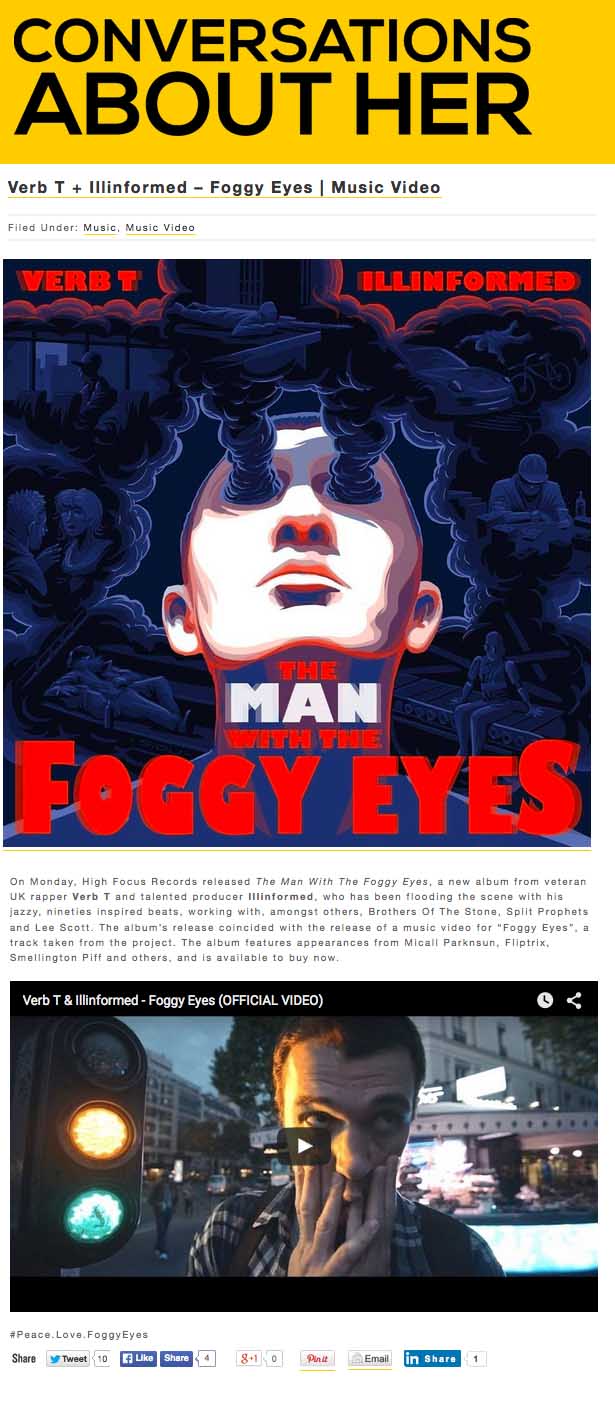Open the Music Video category link
The image size is (615, 1409).
(160, 228)
